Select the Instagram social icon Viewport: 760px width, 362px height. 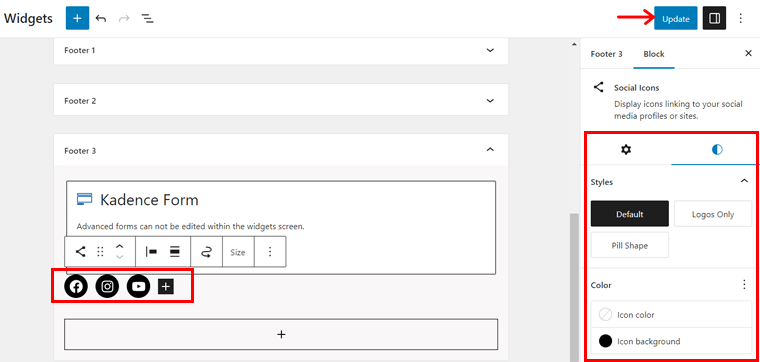108,287
